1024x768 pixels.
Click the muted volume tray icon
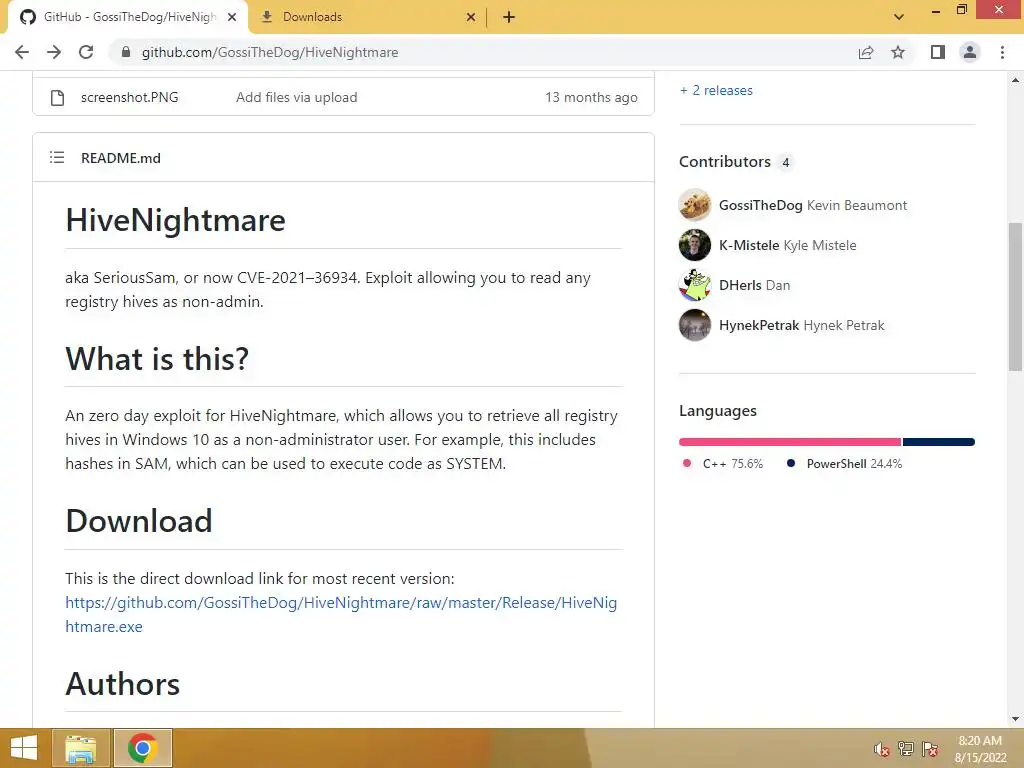[x=881, y=749]
